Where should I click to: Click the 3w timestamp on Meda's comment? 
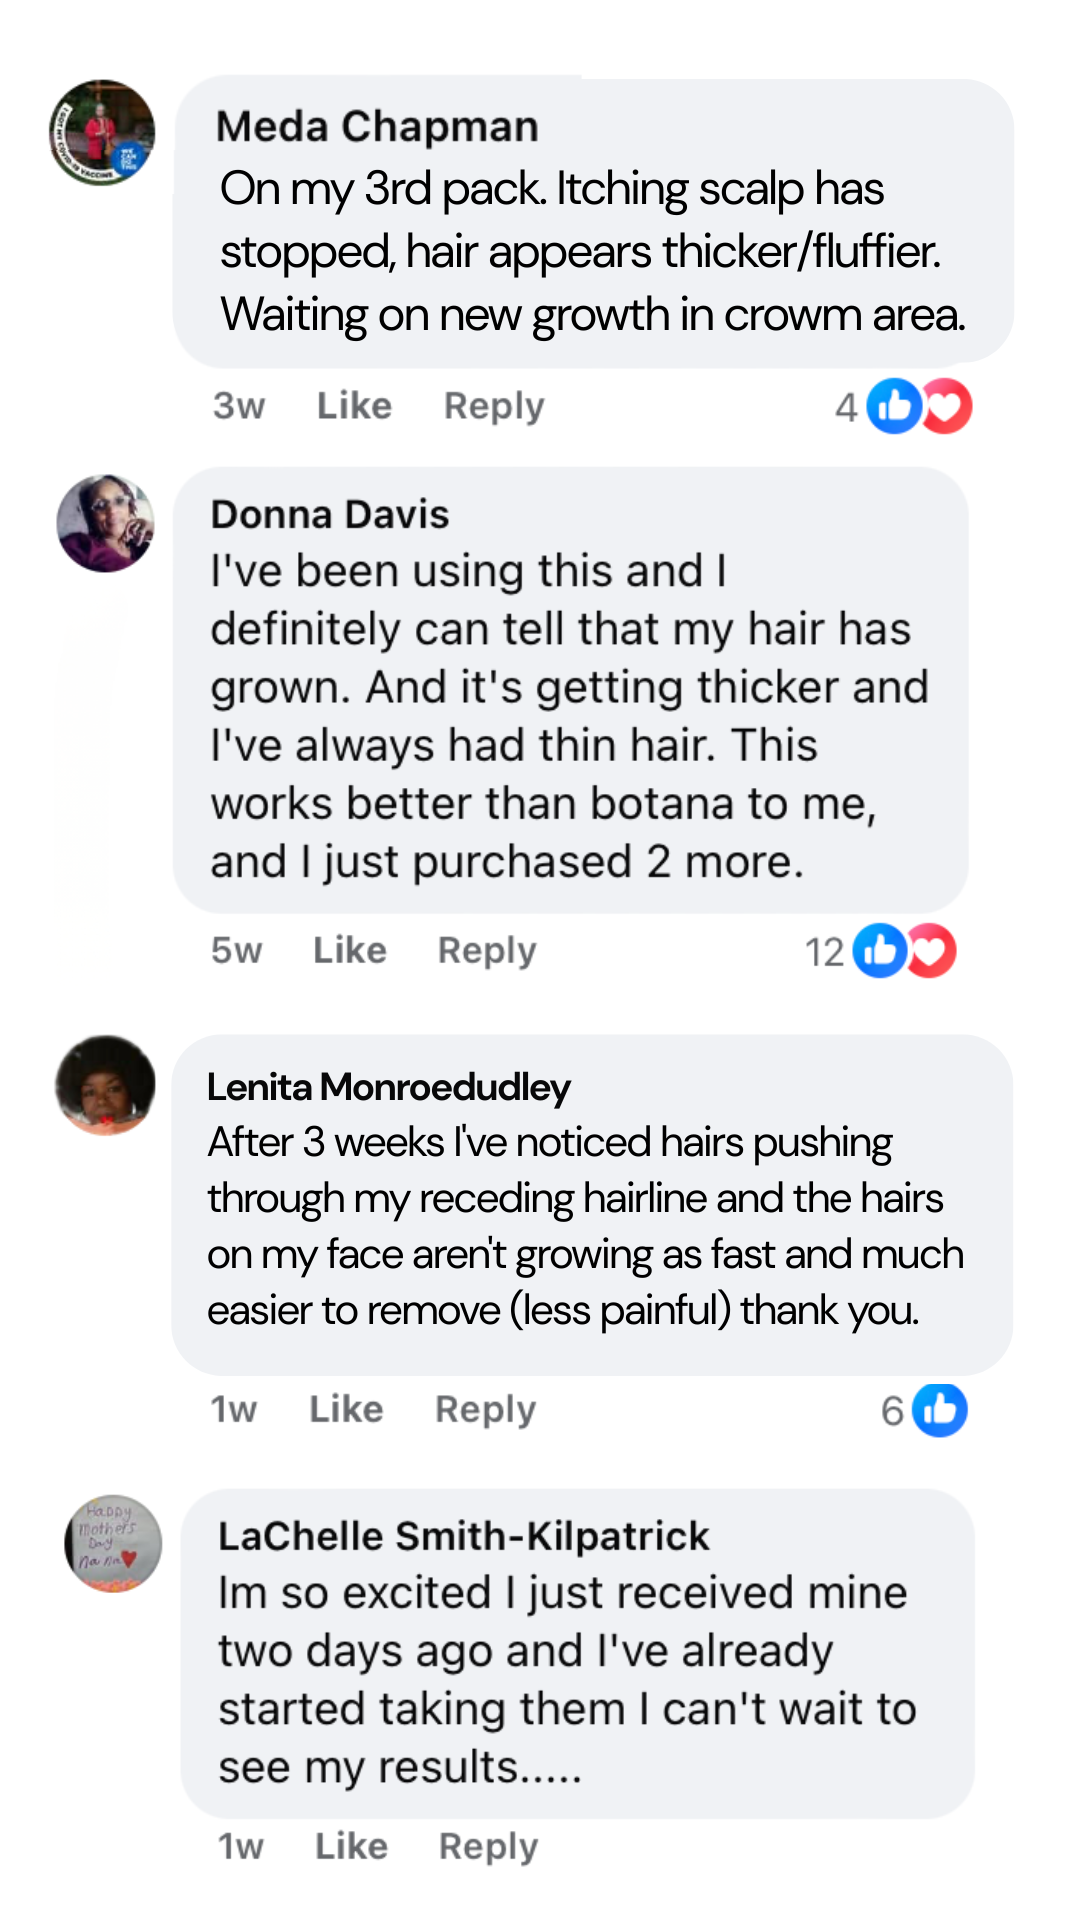coord(239,406)
